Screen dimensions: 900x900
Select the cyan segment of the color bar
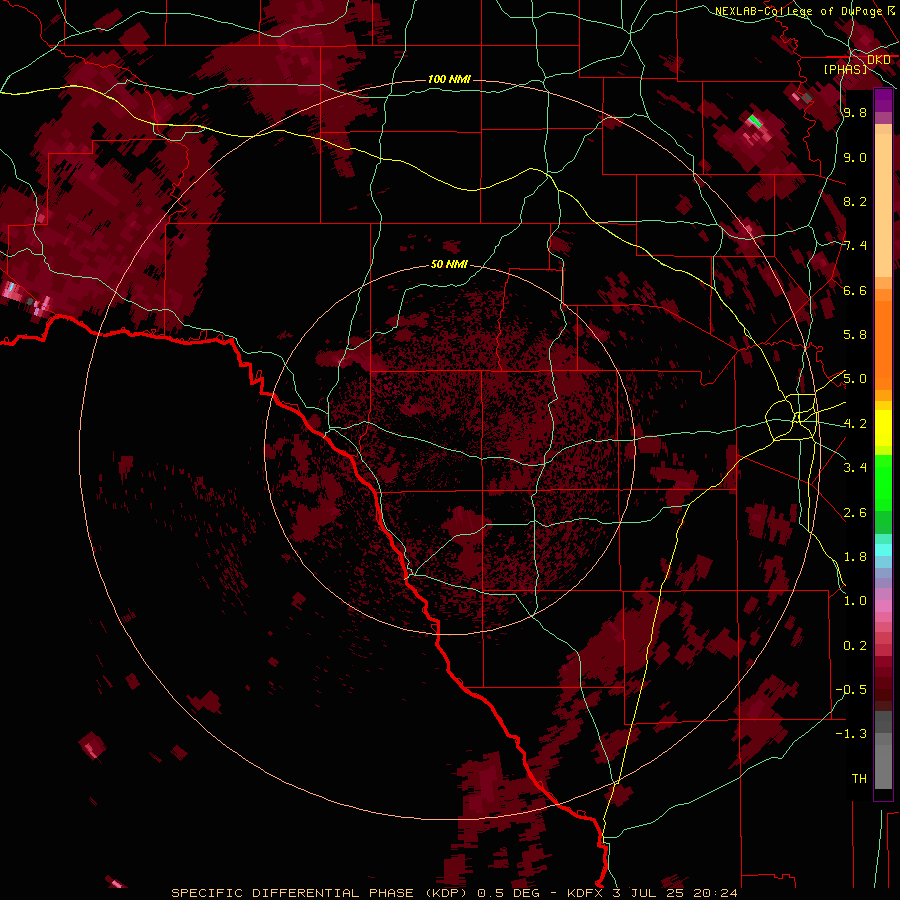coord(883,550)
